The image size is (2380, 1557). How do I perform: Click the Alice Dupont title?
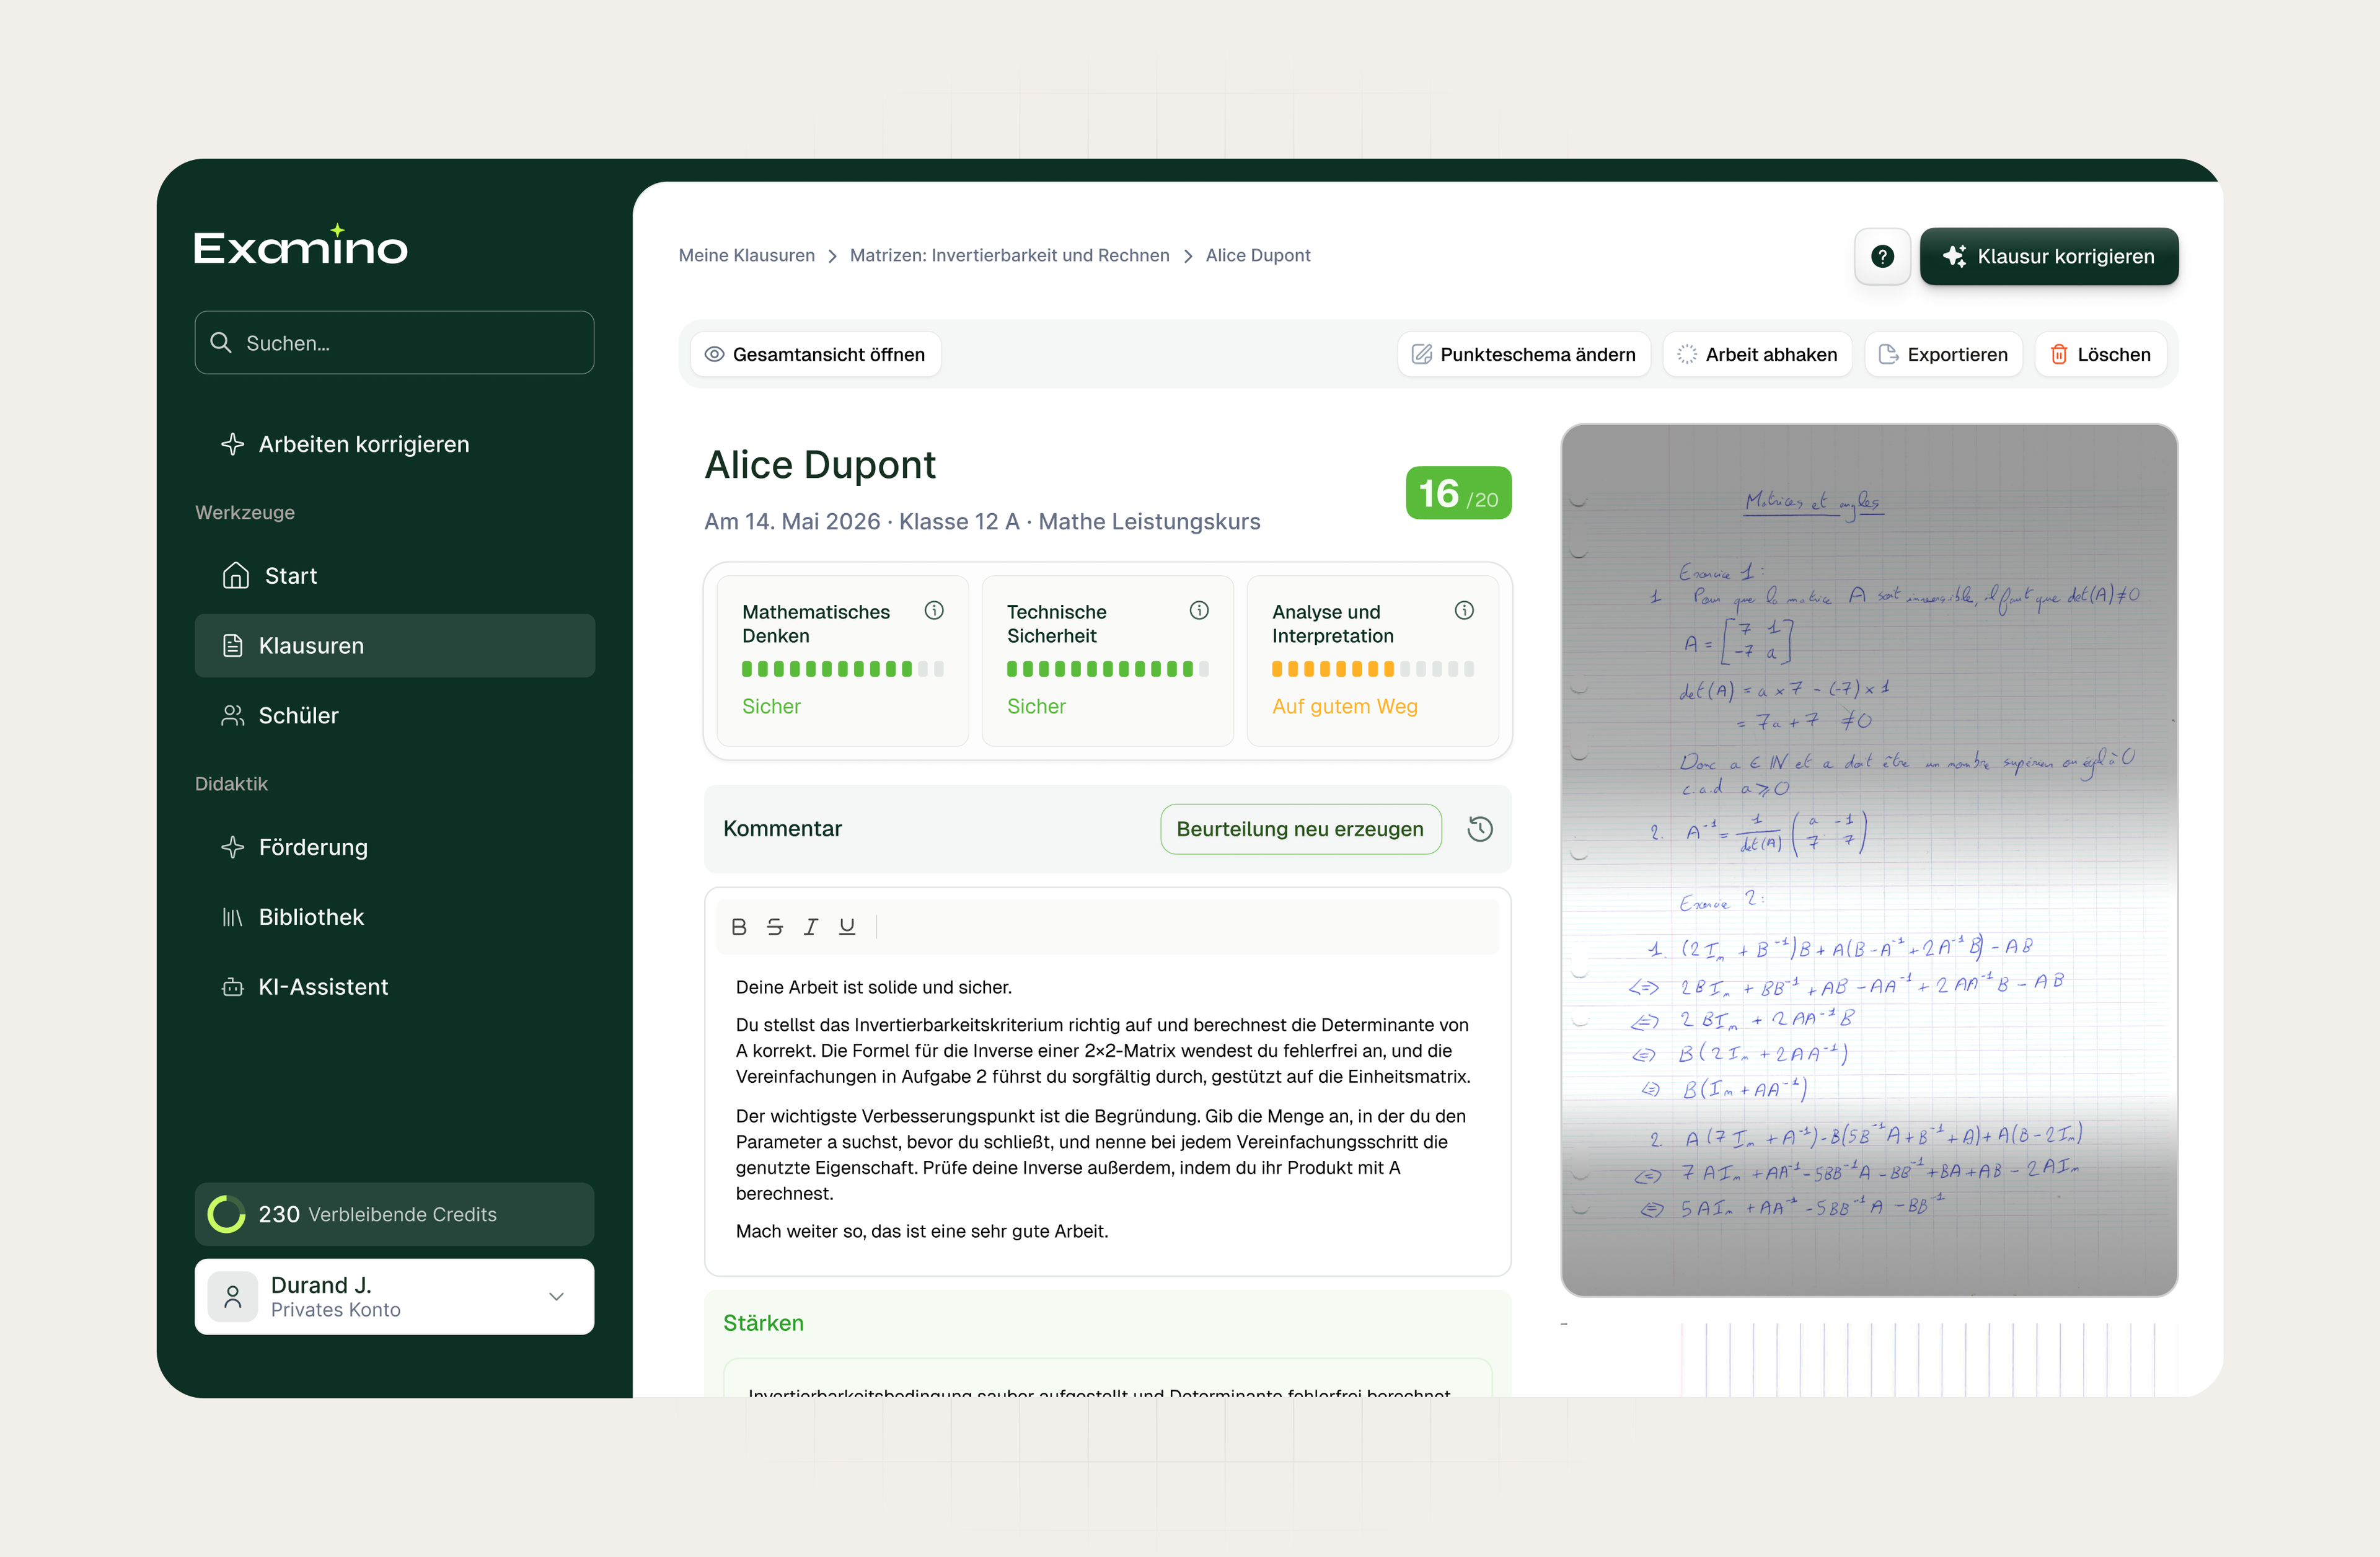820,465
